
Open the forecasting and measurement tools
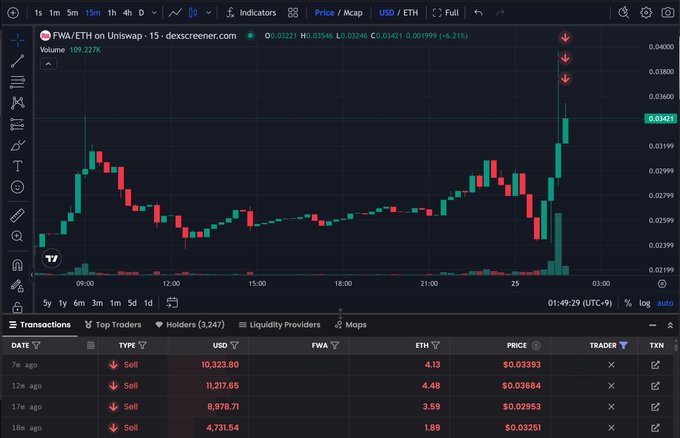pyautogui.click(x=17, y=124)
